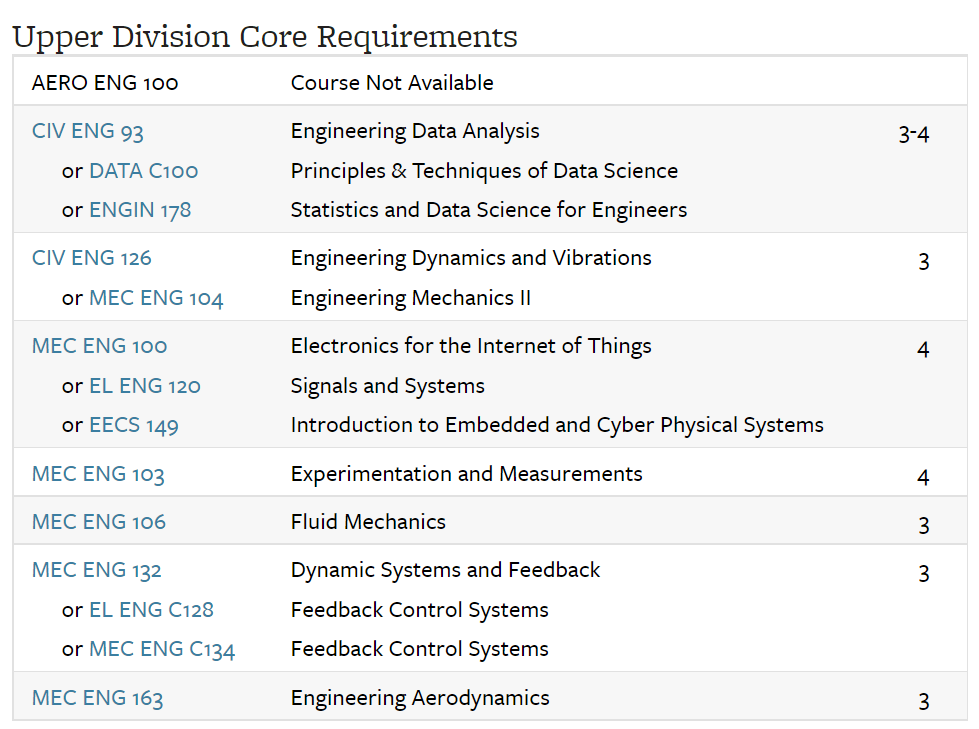
Task: Open the CIV ENG 93 course link
Action: click(88, 131)
